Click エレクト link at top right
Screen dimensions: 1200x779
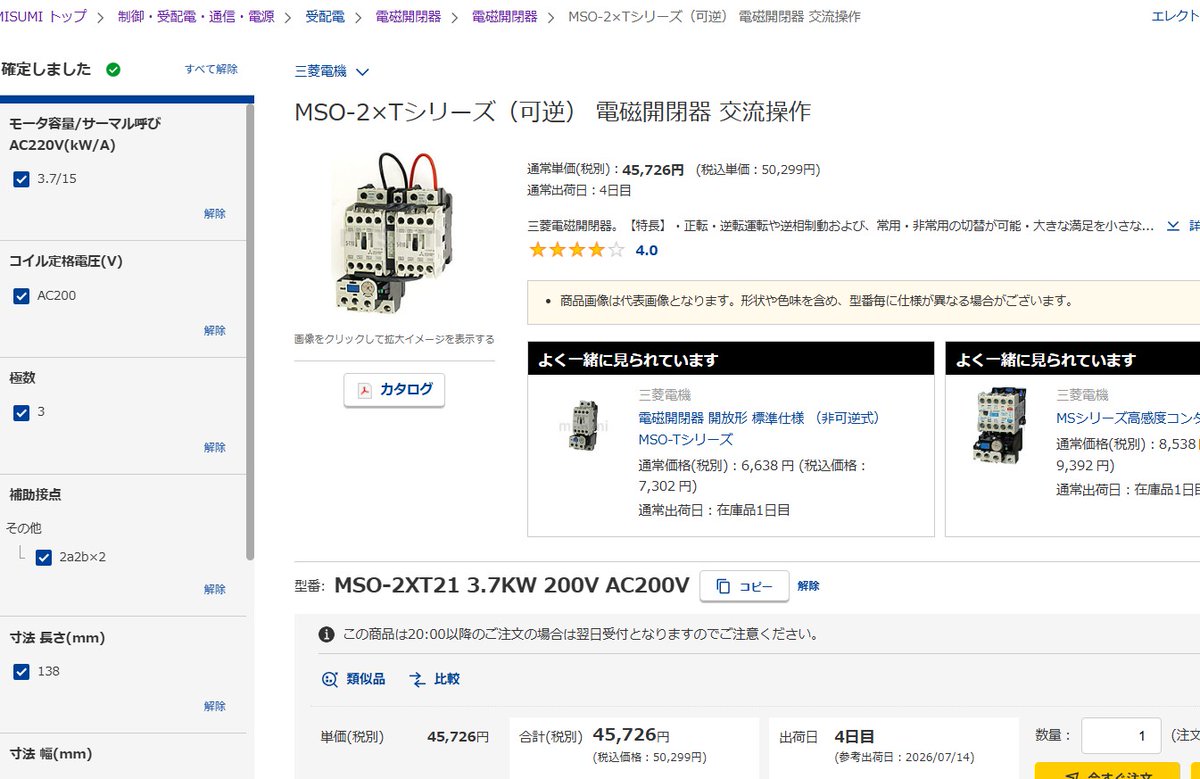[1175, 16]
